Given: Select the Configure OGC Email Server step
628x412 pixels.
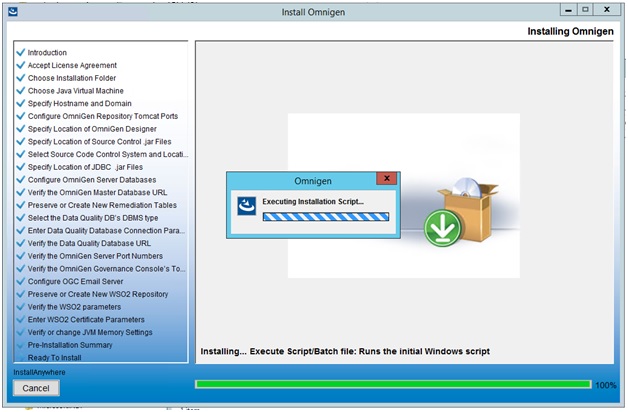Looking at the screenshot, I should pos(75,281).
